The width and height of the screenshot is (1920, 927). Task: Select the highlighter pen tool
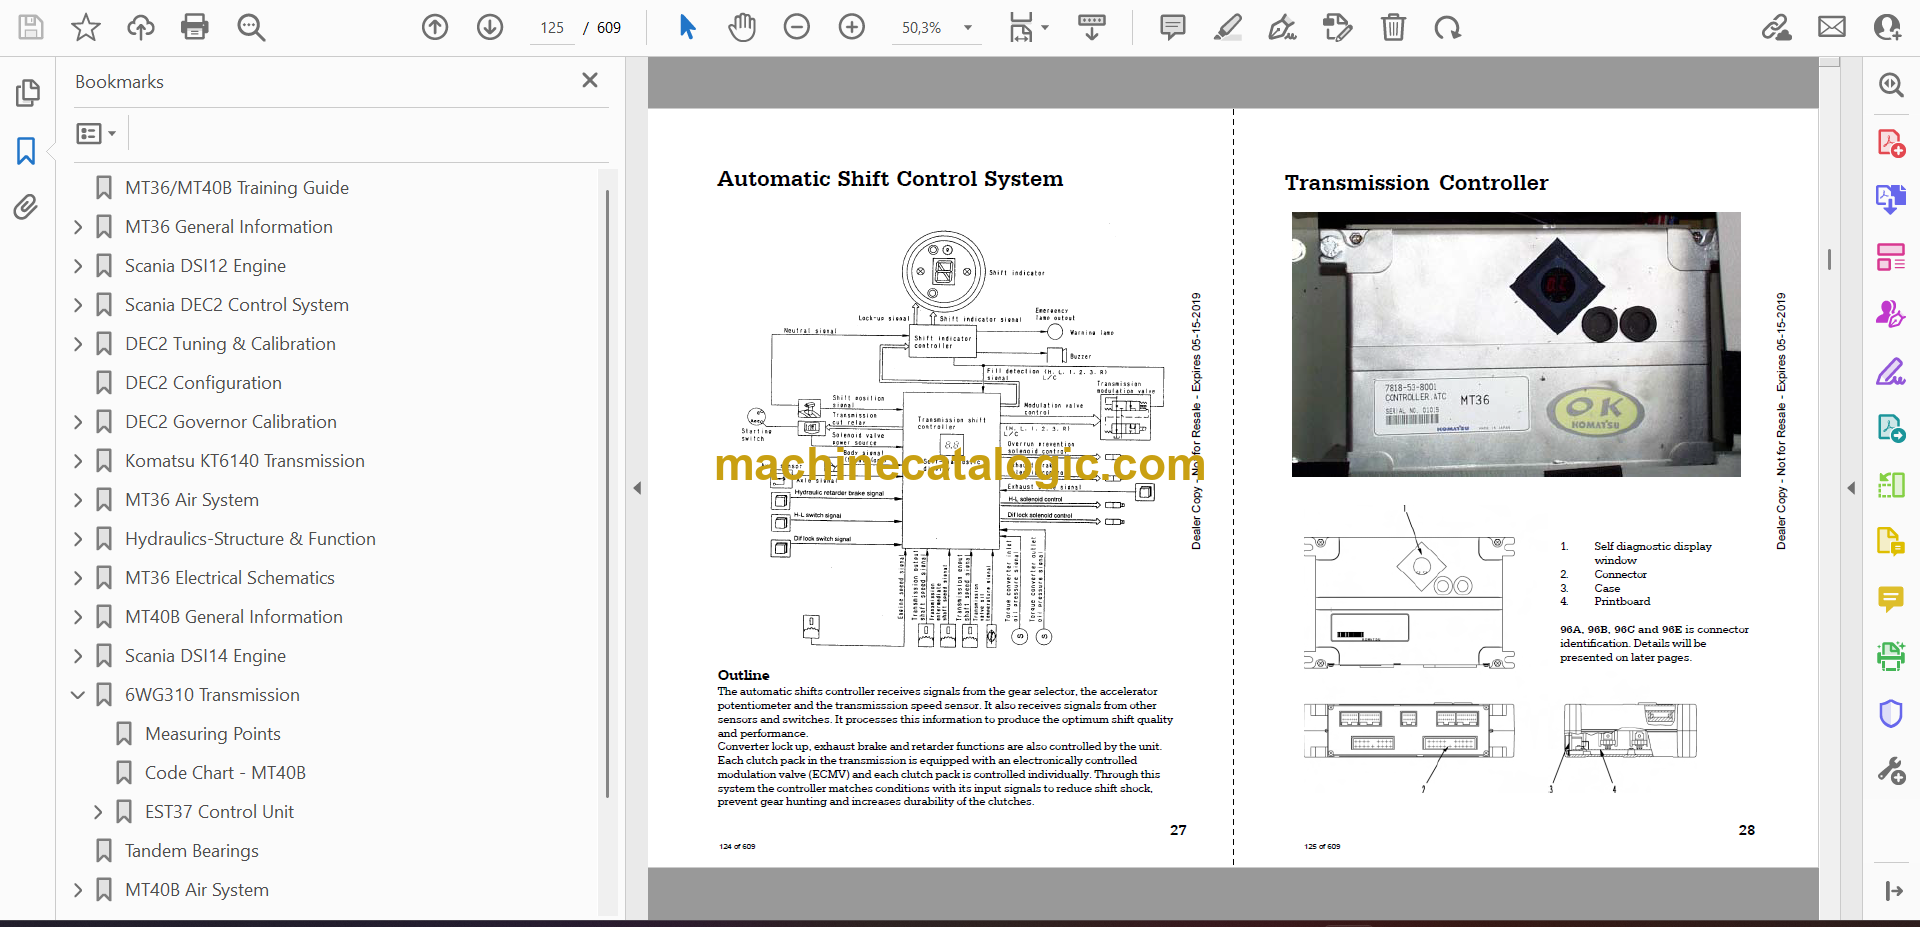tap(1228, 27)
